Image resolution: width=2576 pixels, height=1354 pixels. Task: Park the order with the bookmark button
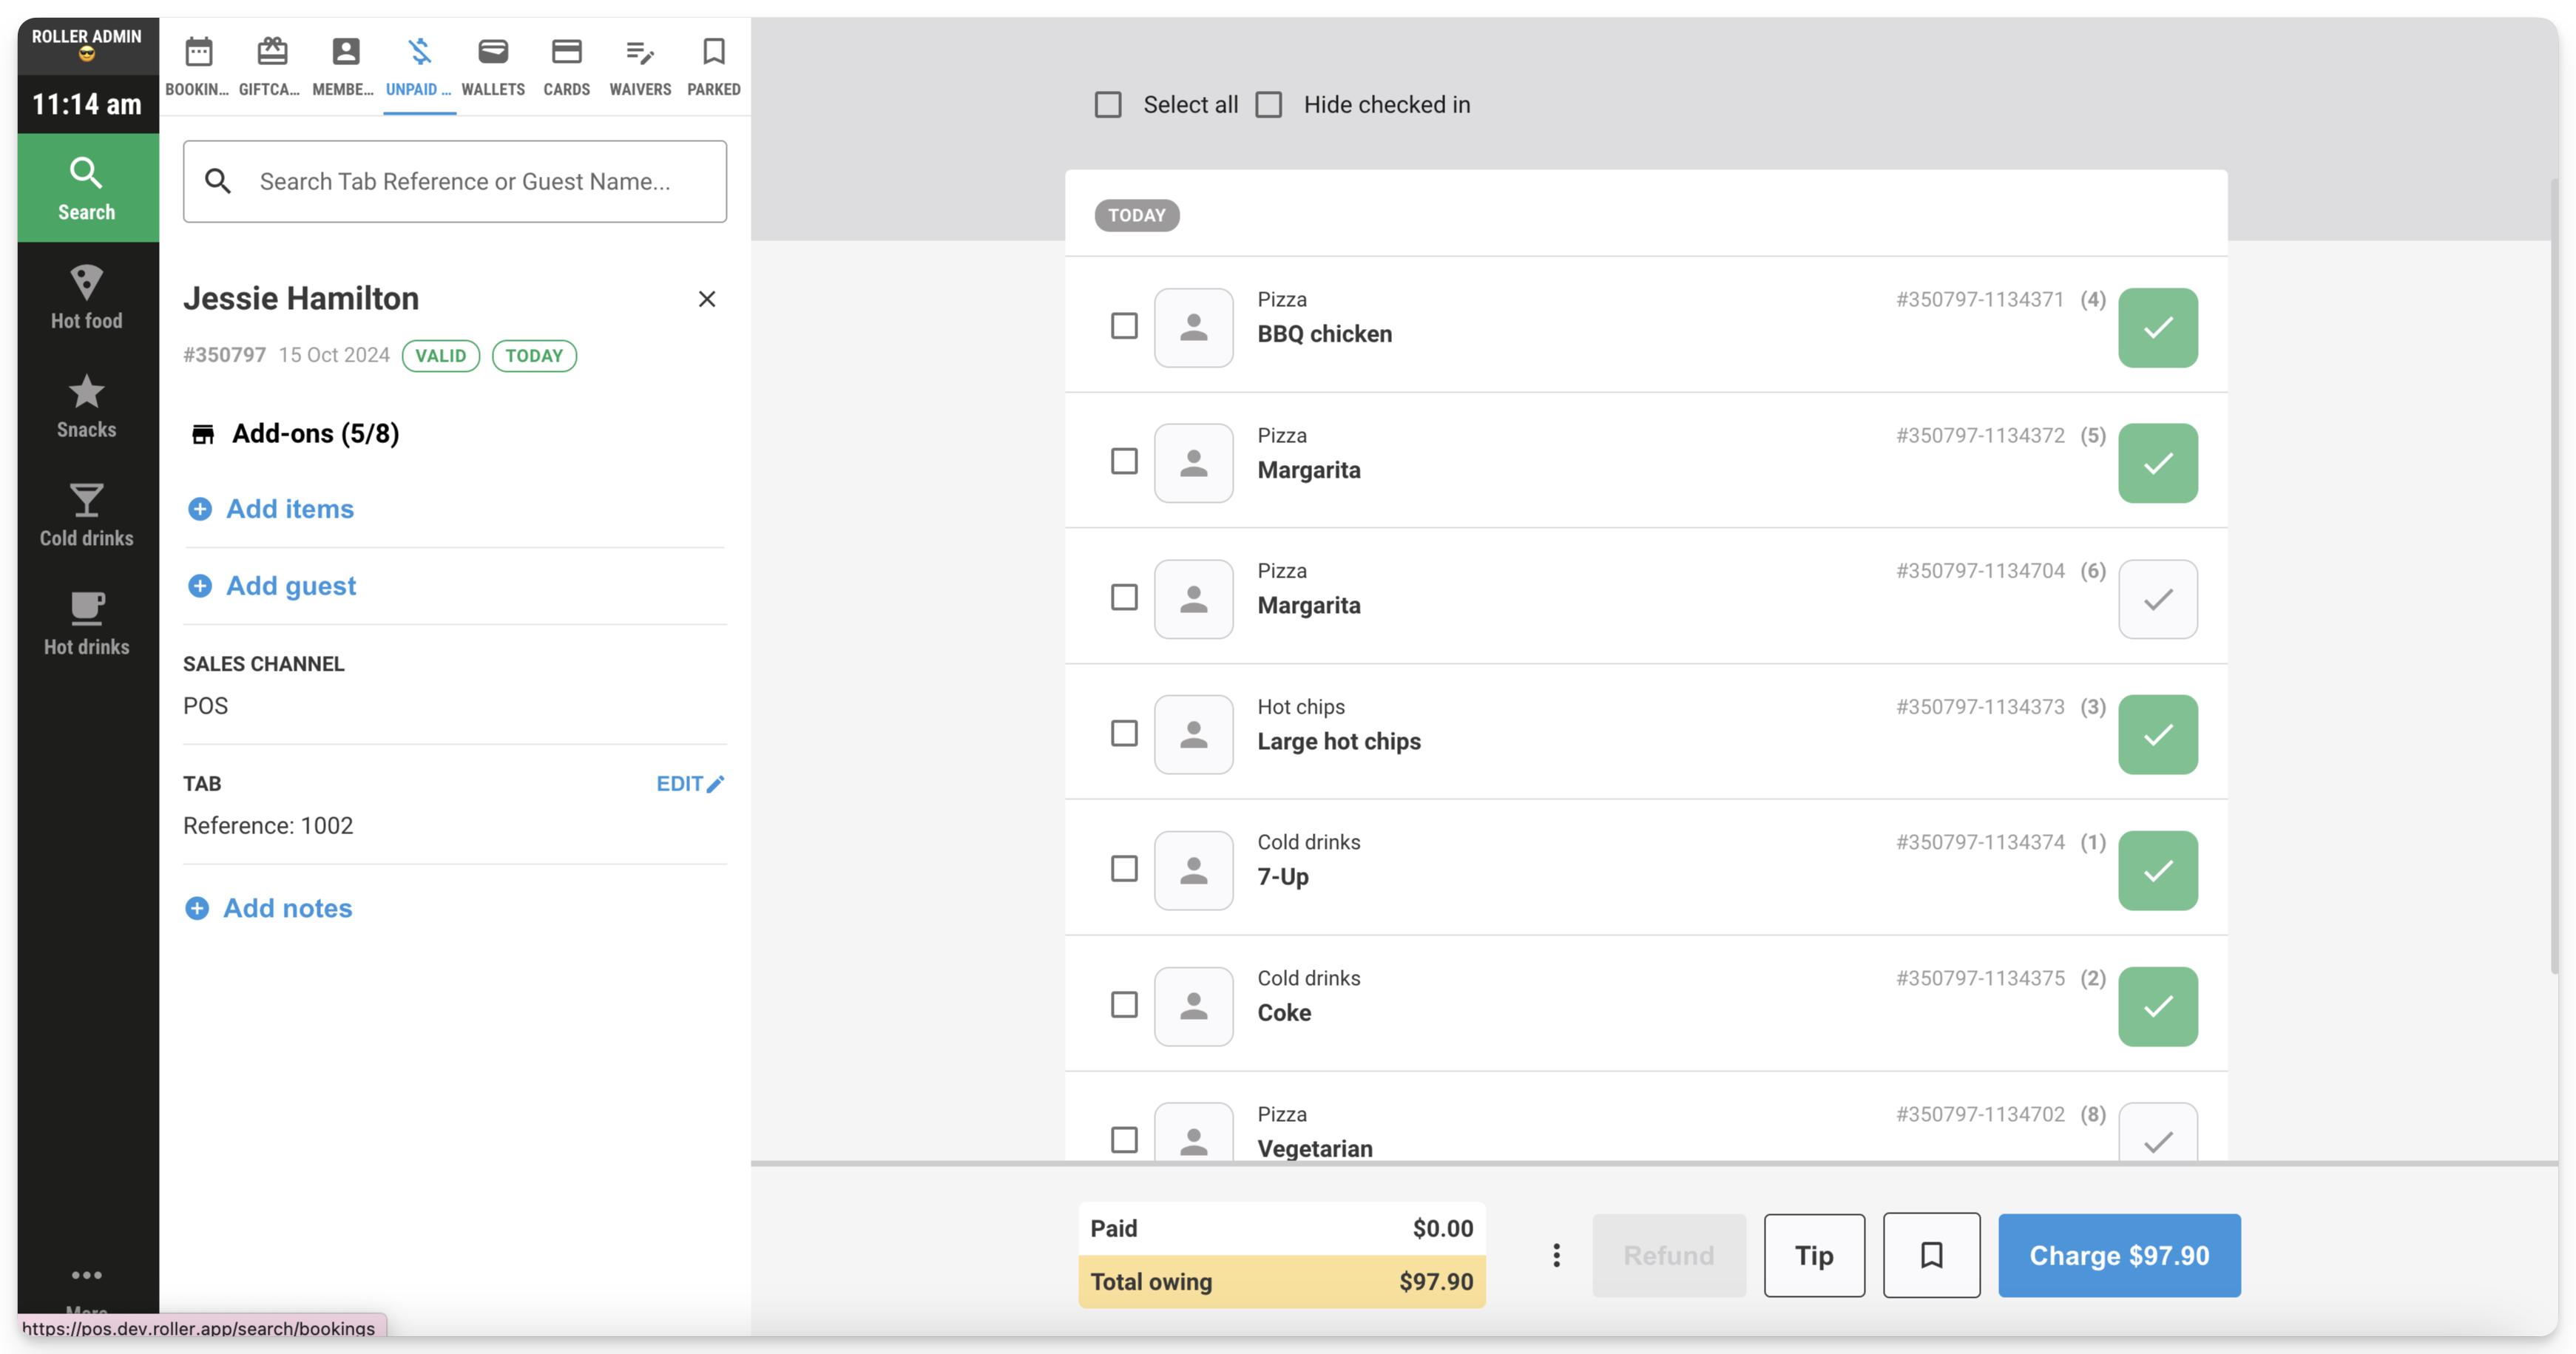point(1931,1255)
